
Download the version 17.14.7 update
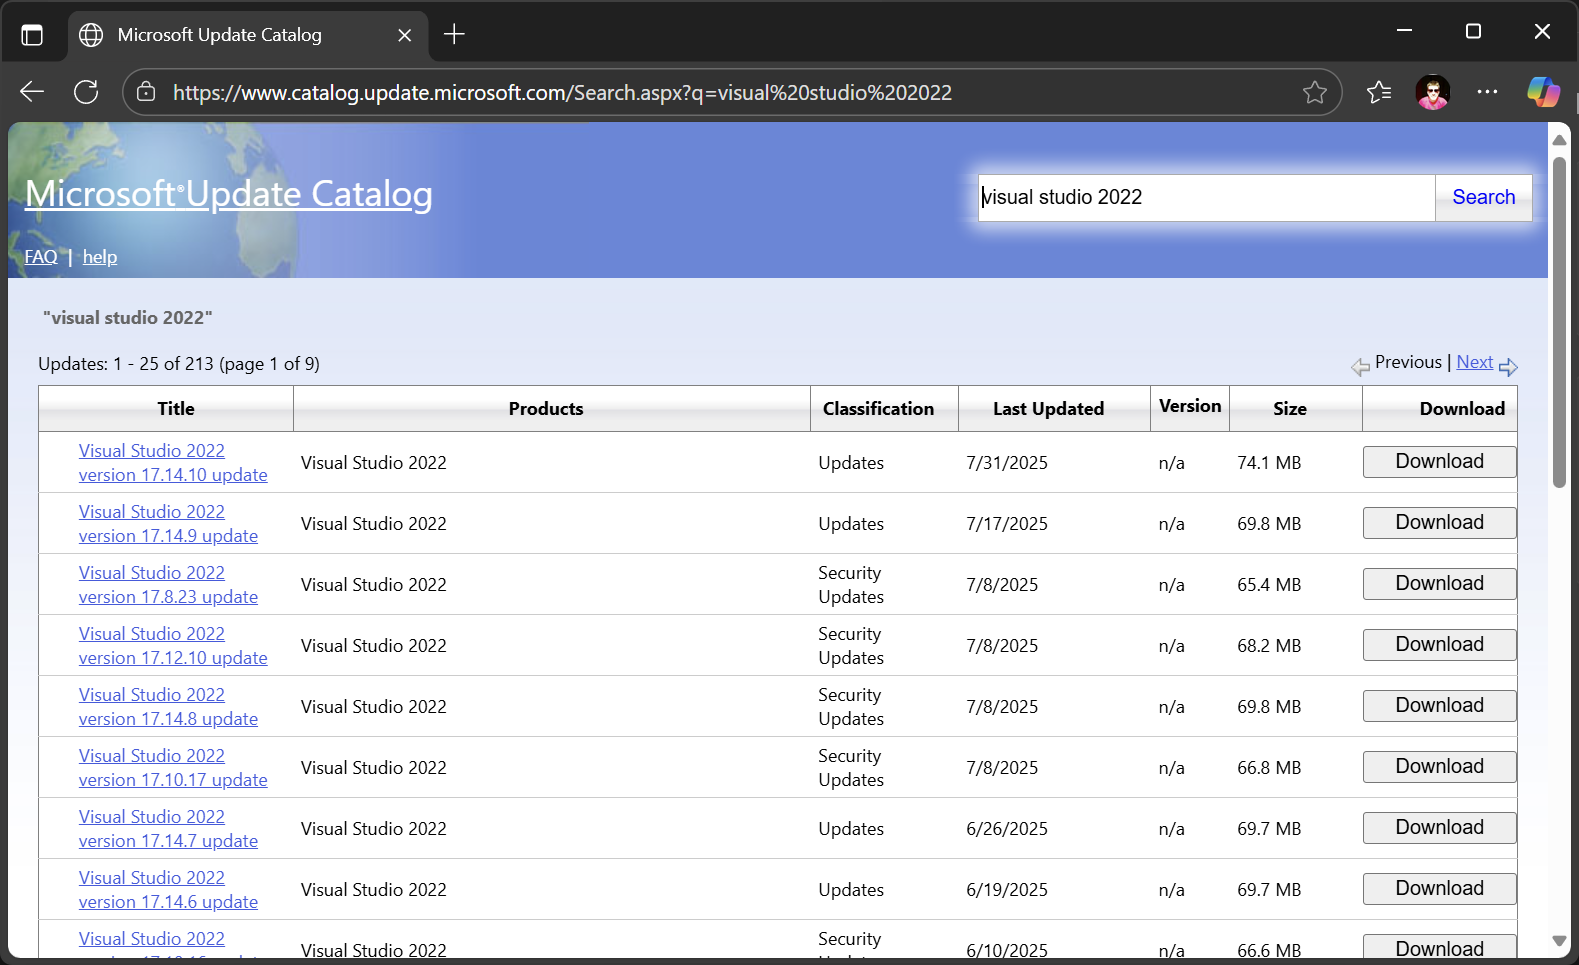[x=1439, y=827]
